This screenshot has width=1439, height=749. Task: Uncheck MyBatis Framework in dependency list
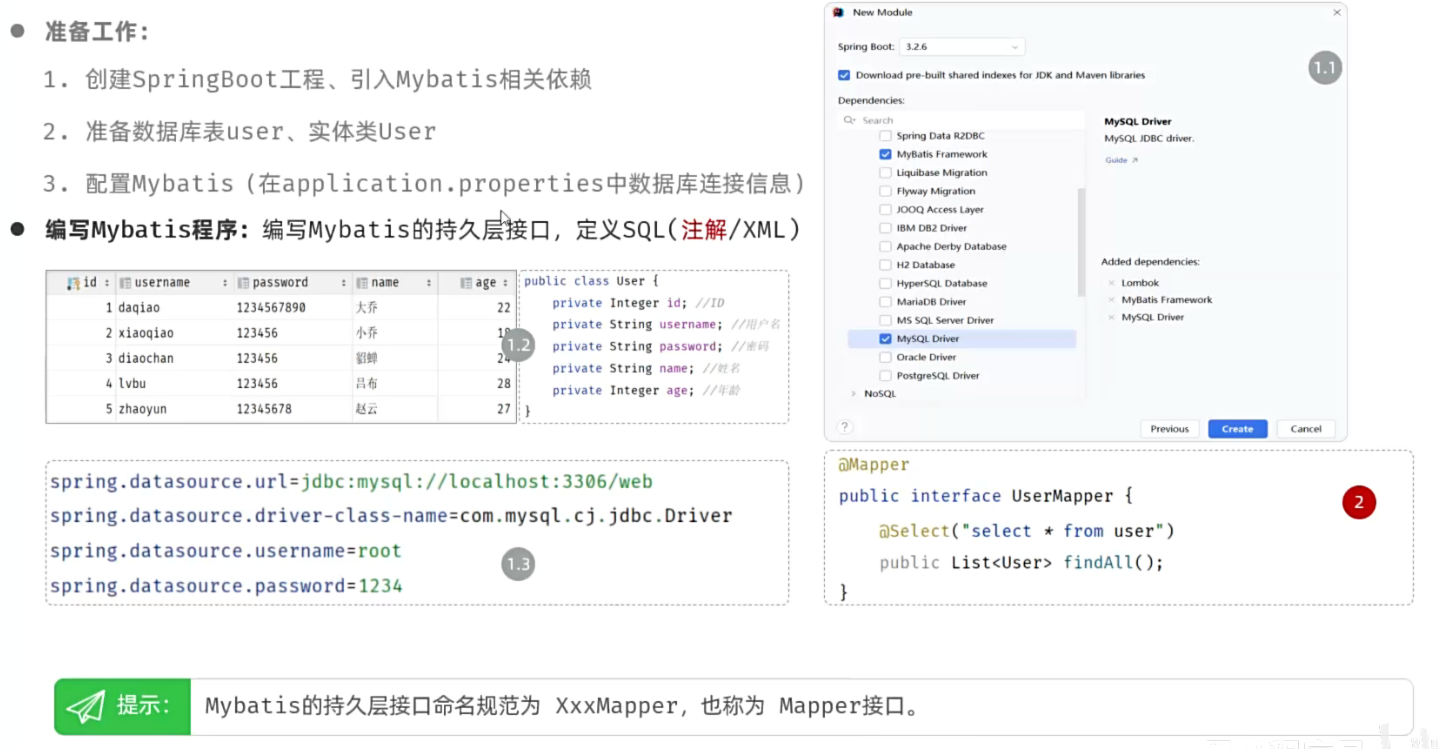[x=885, y=154]
